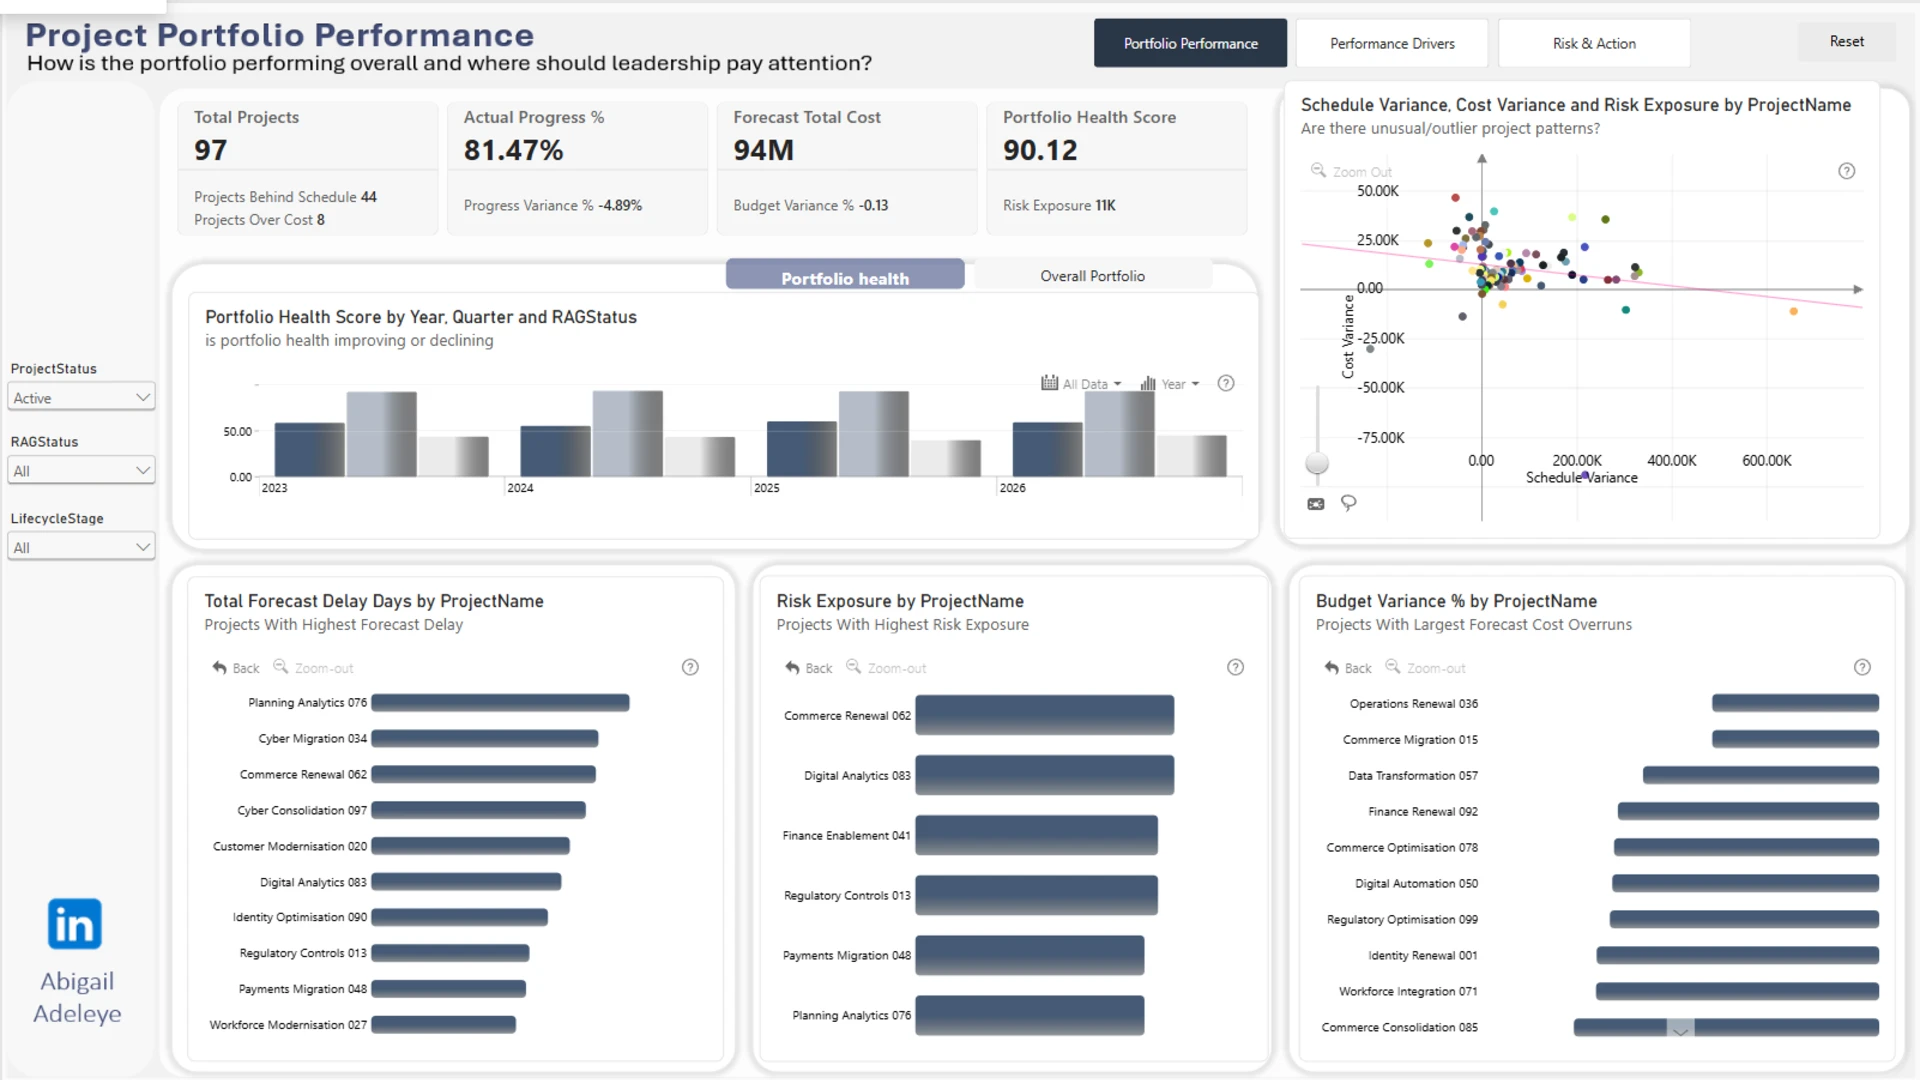Click Back arrow in Risk Exposure chart
Screen dimensions: 1920x1080
pyautogui.click(x=792, y=667)
